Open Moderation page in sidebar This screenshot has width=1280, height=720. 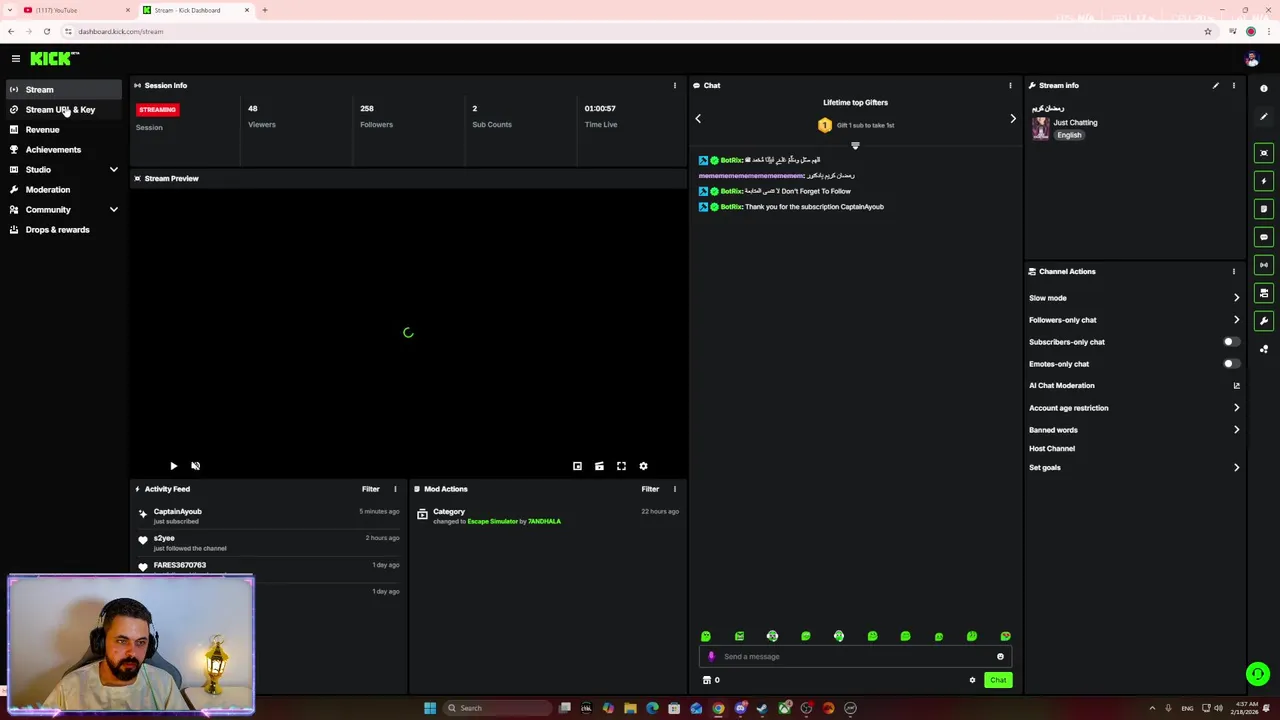pos(62,190)
